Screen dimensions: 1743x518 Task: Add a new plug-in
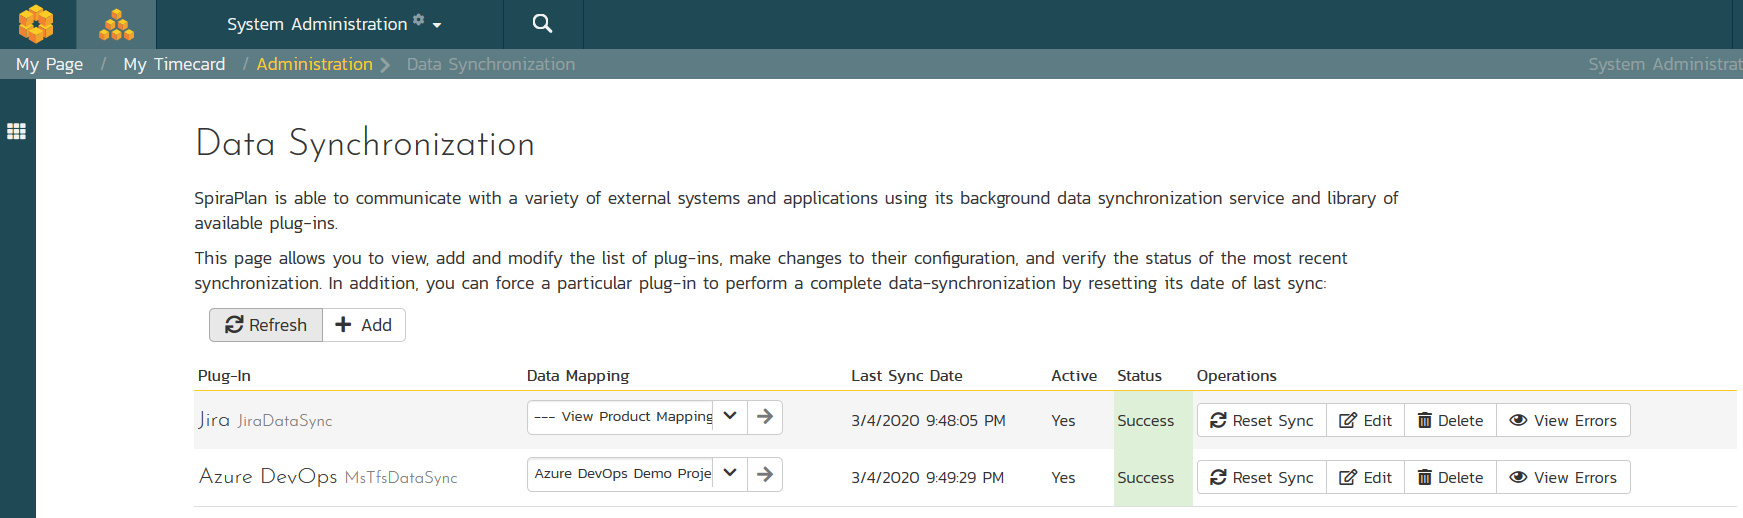364,325
